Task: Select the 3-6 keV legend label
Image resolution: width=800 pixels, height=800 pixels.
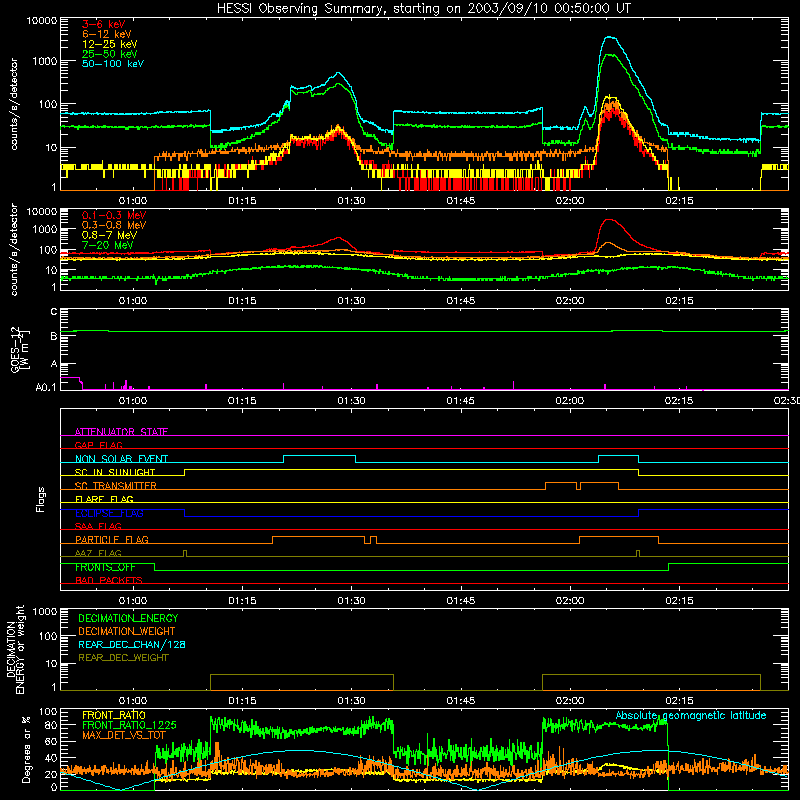Action: (103, 24)
